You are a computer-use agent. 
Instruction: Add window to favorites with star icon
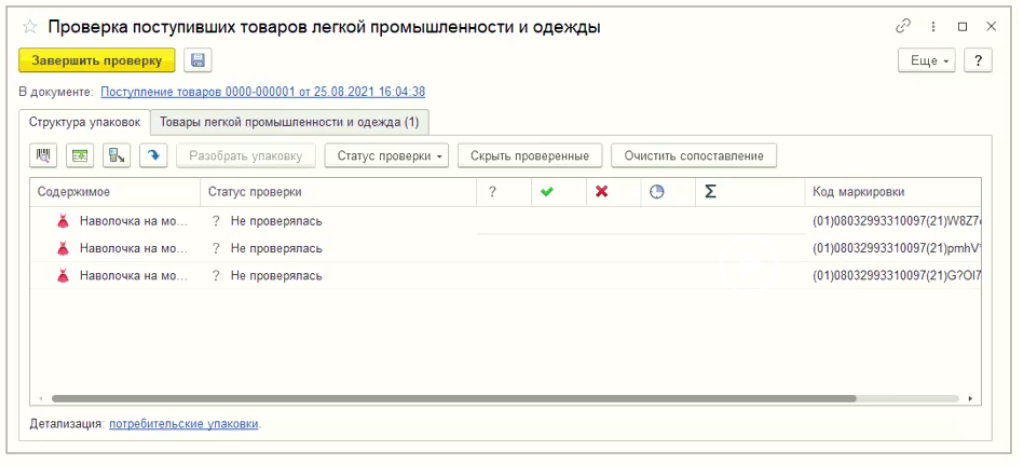tap(30, 27)
